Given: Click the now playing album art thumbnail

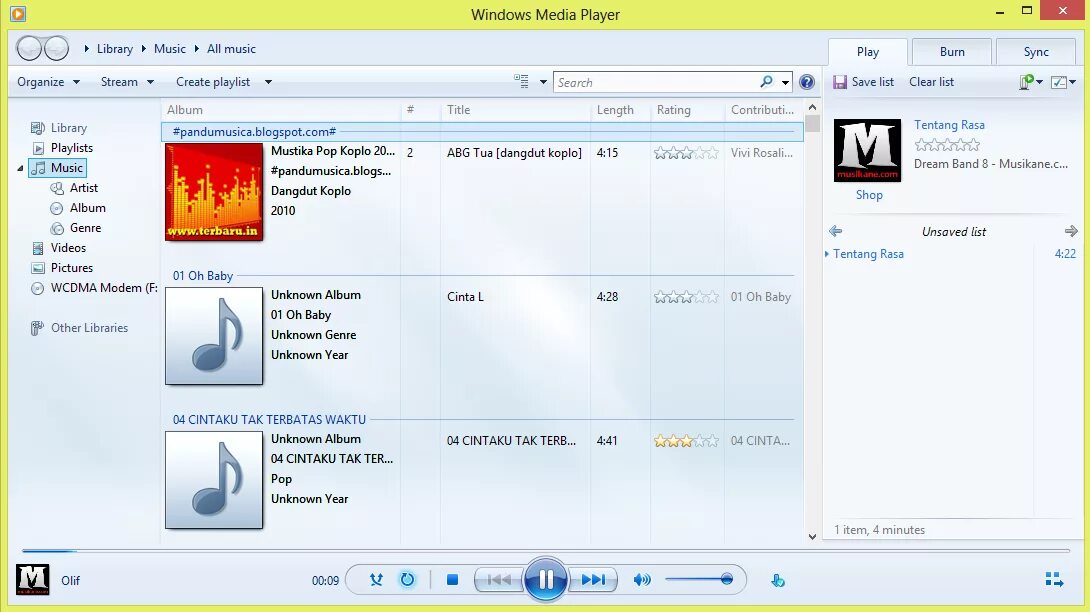Looking at the screenshot, I should click(33, 579).
